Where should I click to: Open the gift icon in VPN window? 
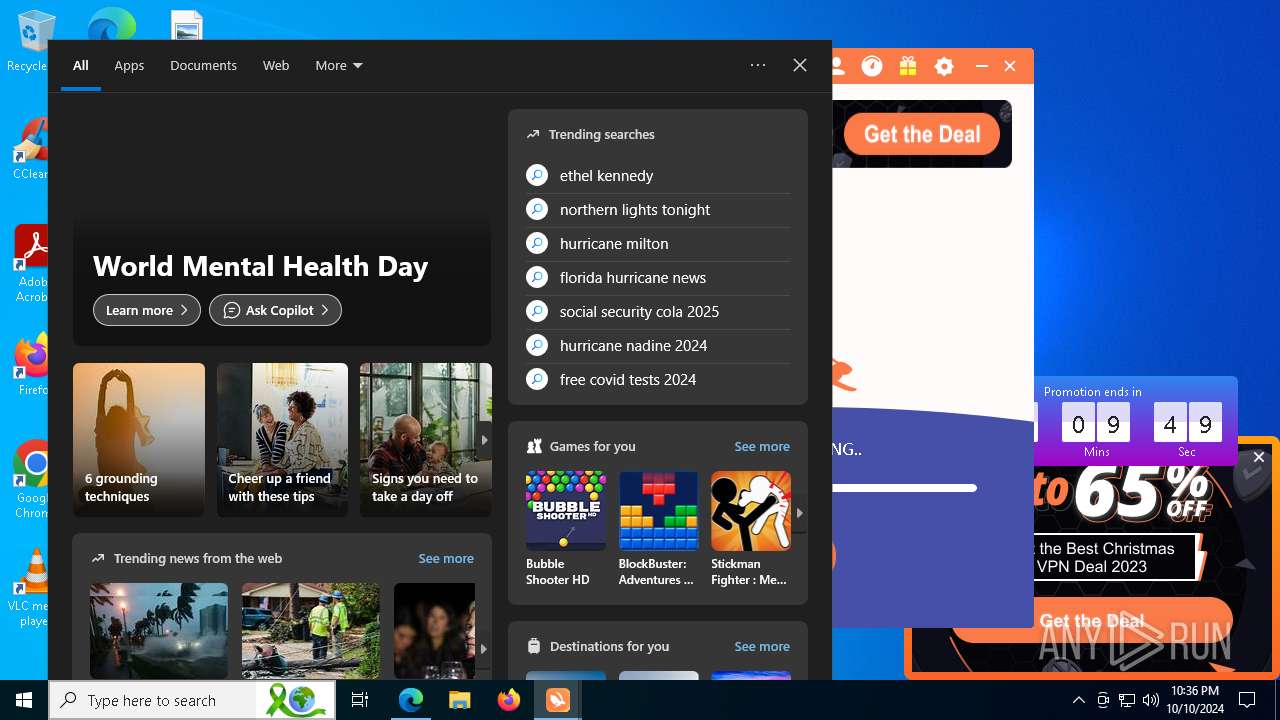coord(908,66)
